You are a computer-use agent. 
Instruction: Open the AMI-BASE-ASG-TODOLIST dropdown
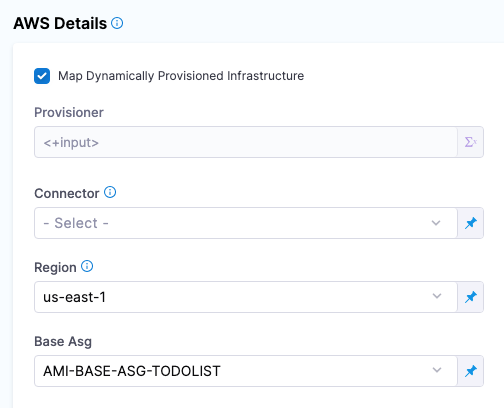(246, 371)
